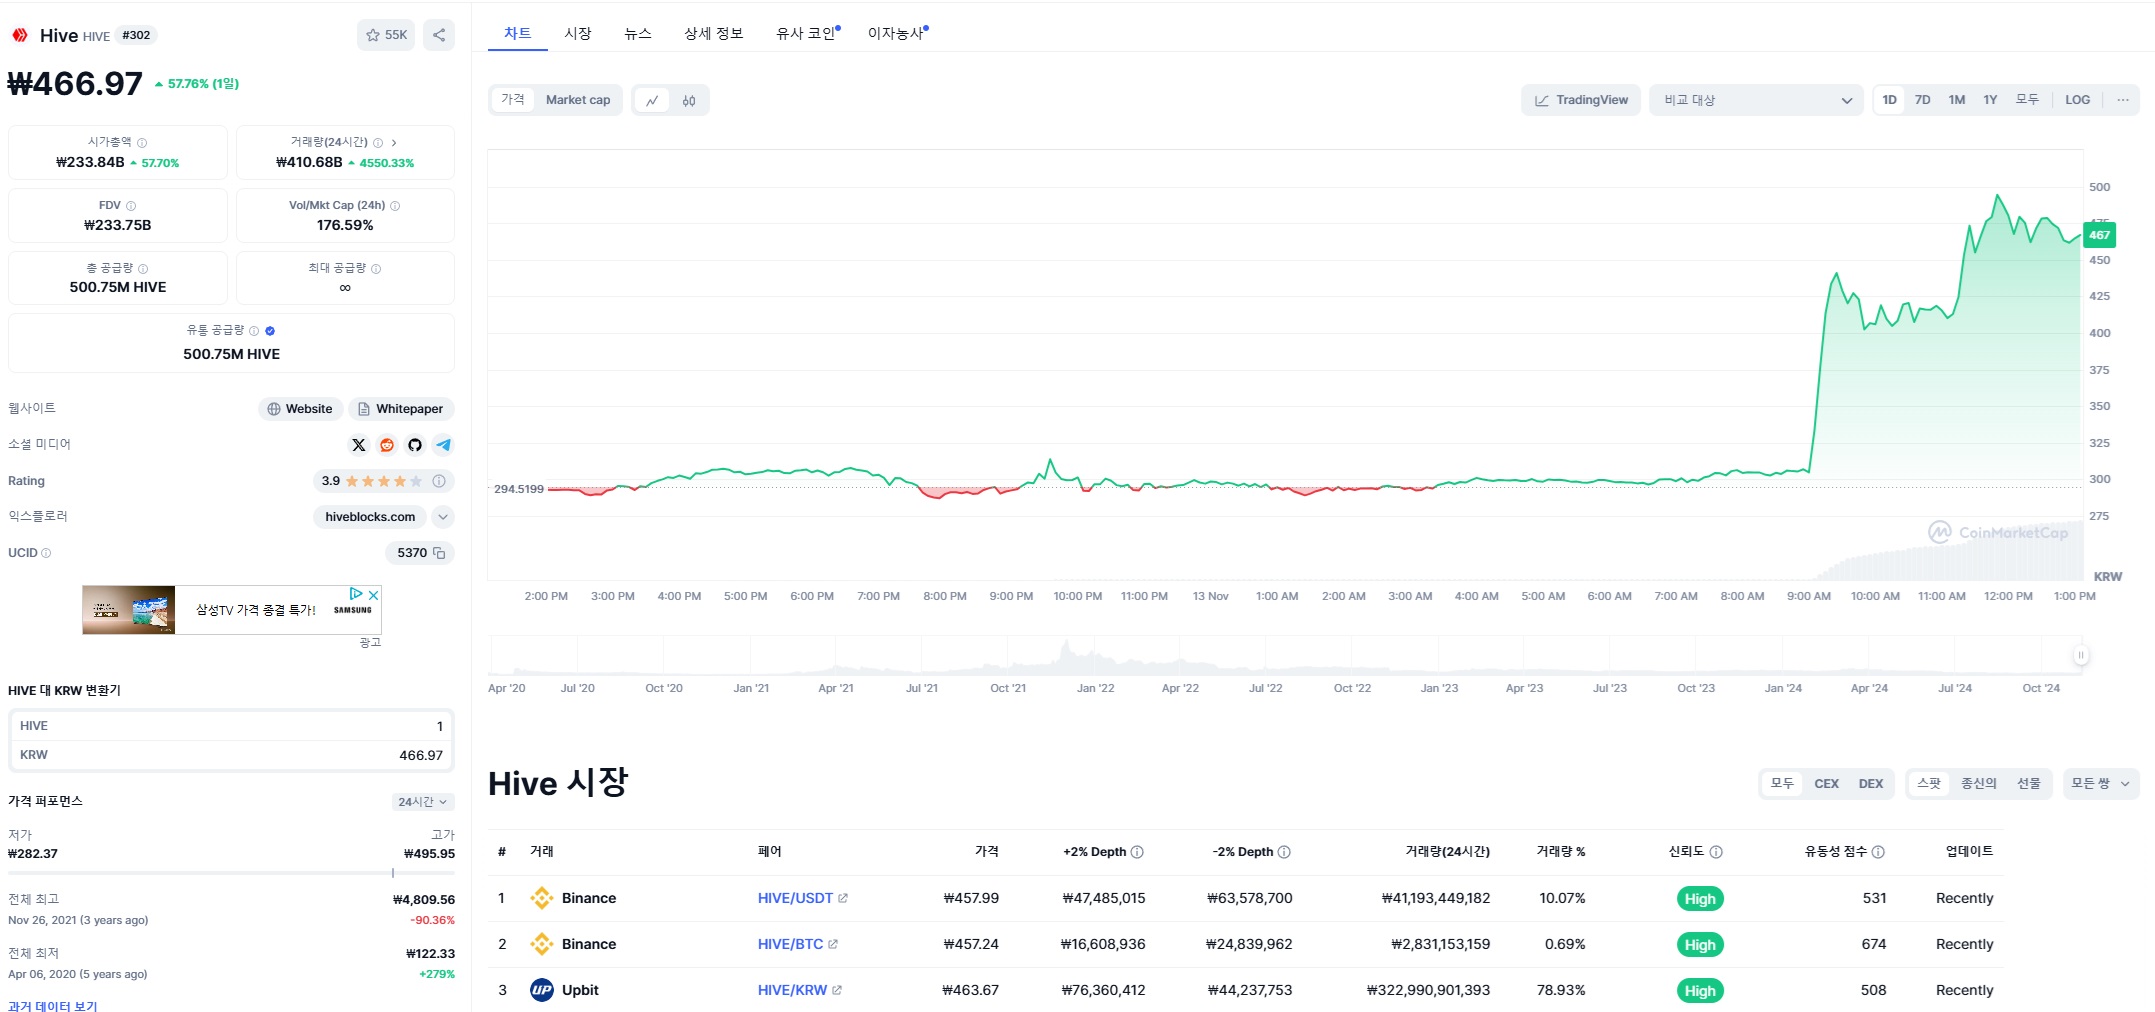Open Hive's X (Twitter) profile icon
2155x1012 pixels.
coord(359,445)
